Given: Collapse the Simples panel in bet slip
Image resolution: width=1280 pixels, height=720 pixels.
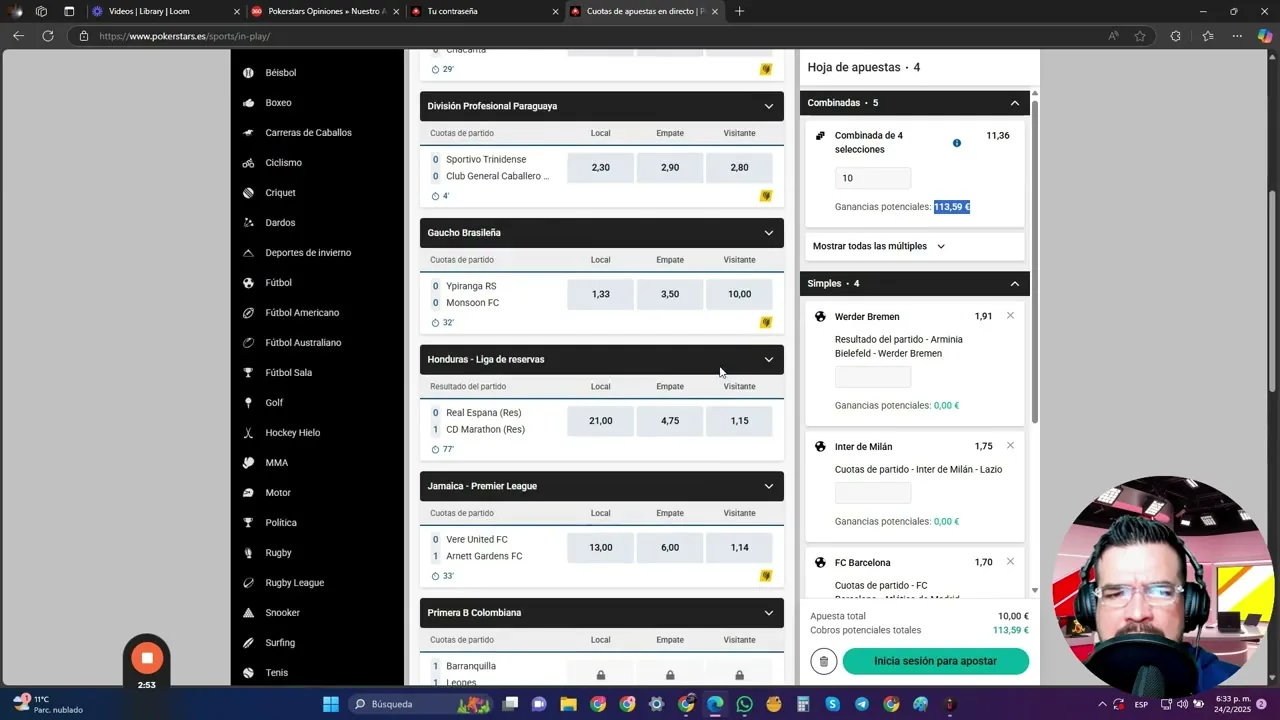Looking at the screenshot, I should click(x=1014, y=284).
